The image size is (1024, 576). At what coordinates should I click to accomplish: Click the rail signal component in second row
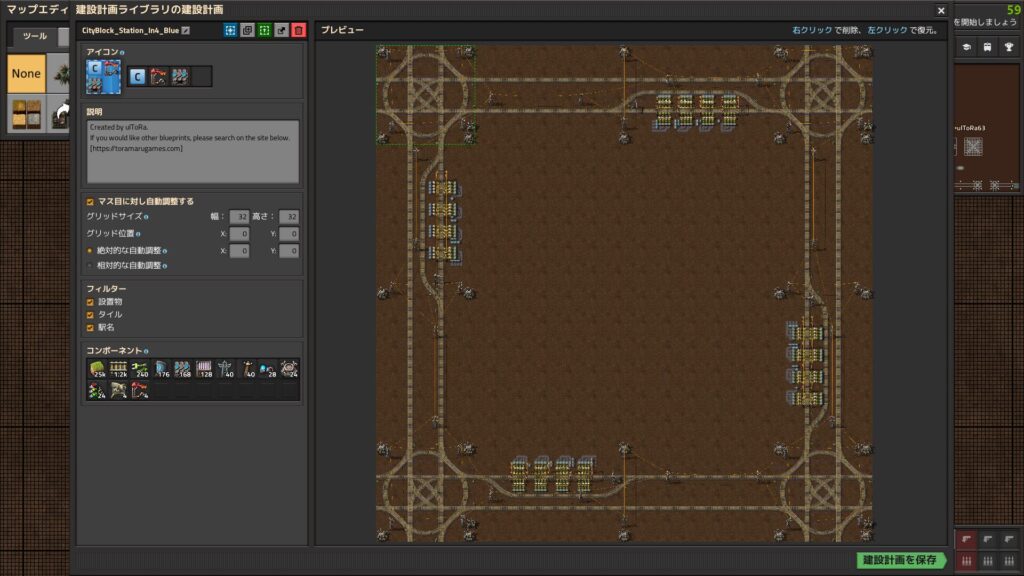pos(97,390)
